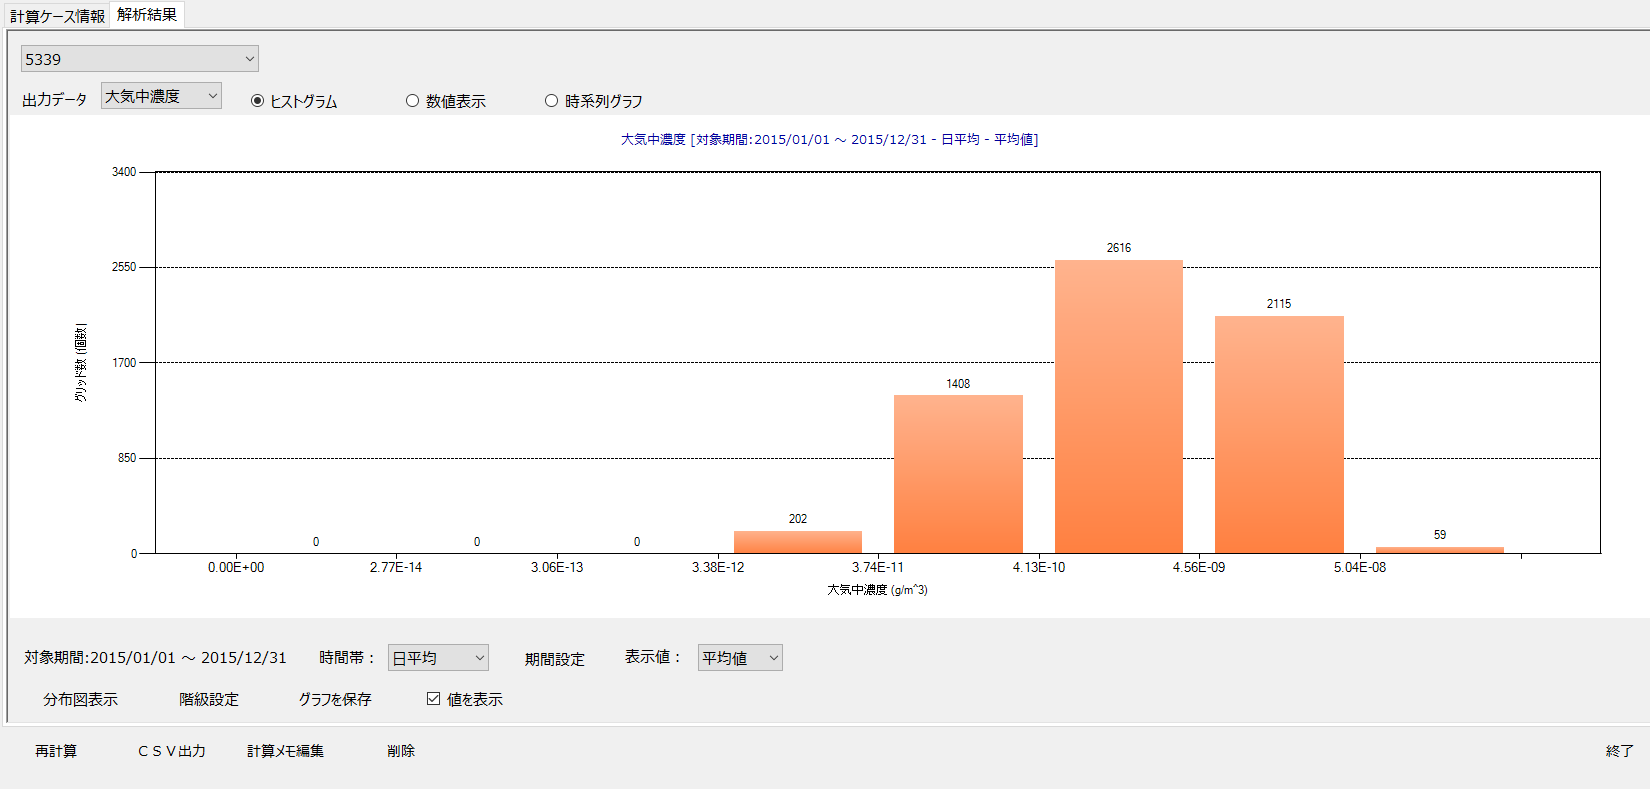Screen dimensions: 1650x789
Task: Click the 期間設定 button
Action: (x=555, y=659)
